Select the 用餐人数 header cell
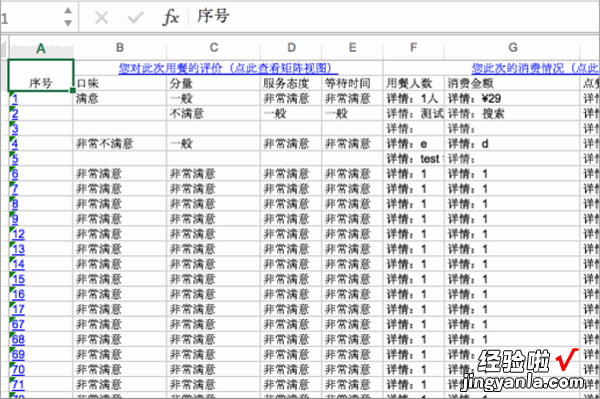The image size is (600, 399). [414, 83]
